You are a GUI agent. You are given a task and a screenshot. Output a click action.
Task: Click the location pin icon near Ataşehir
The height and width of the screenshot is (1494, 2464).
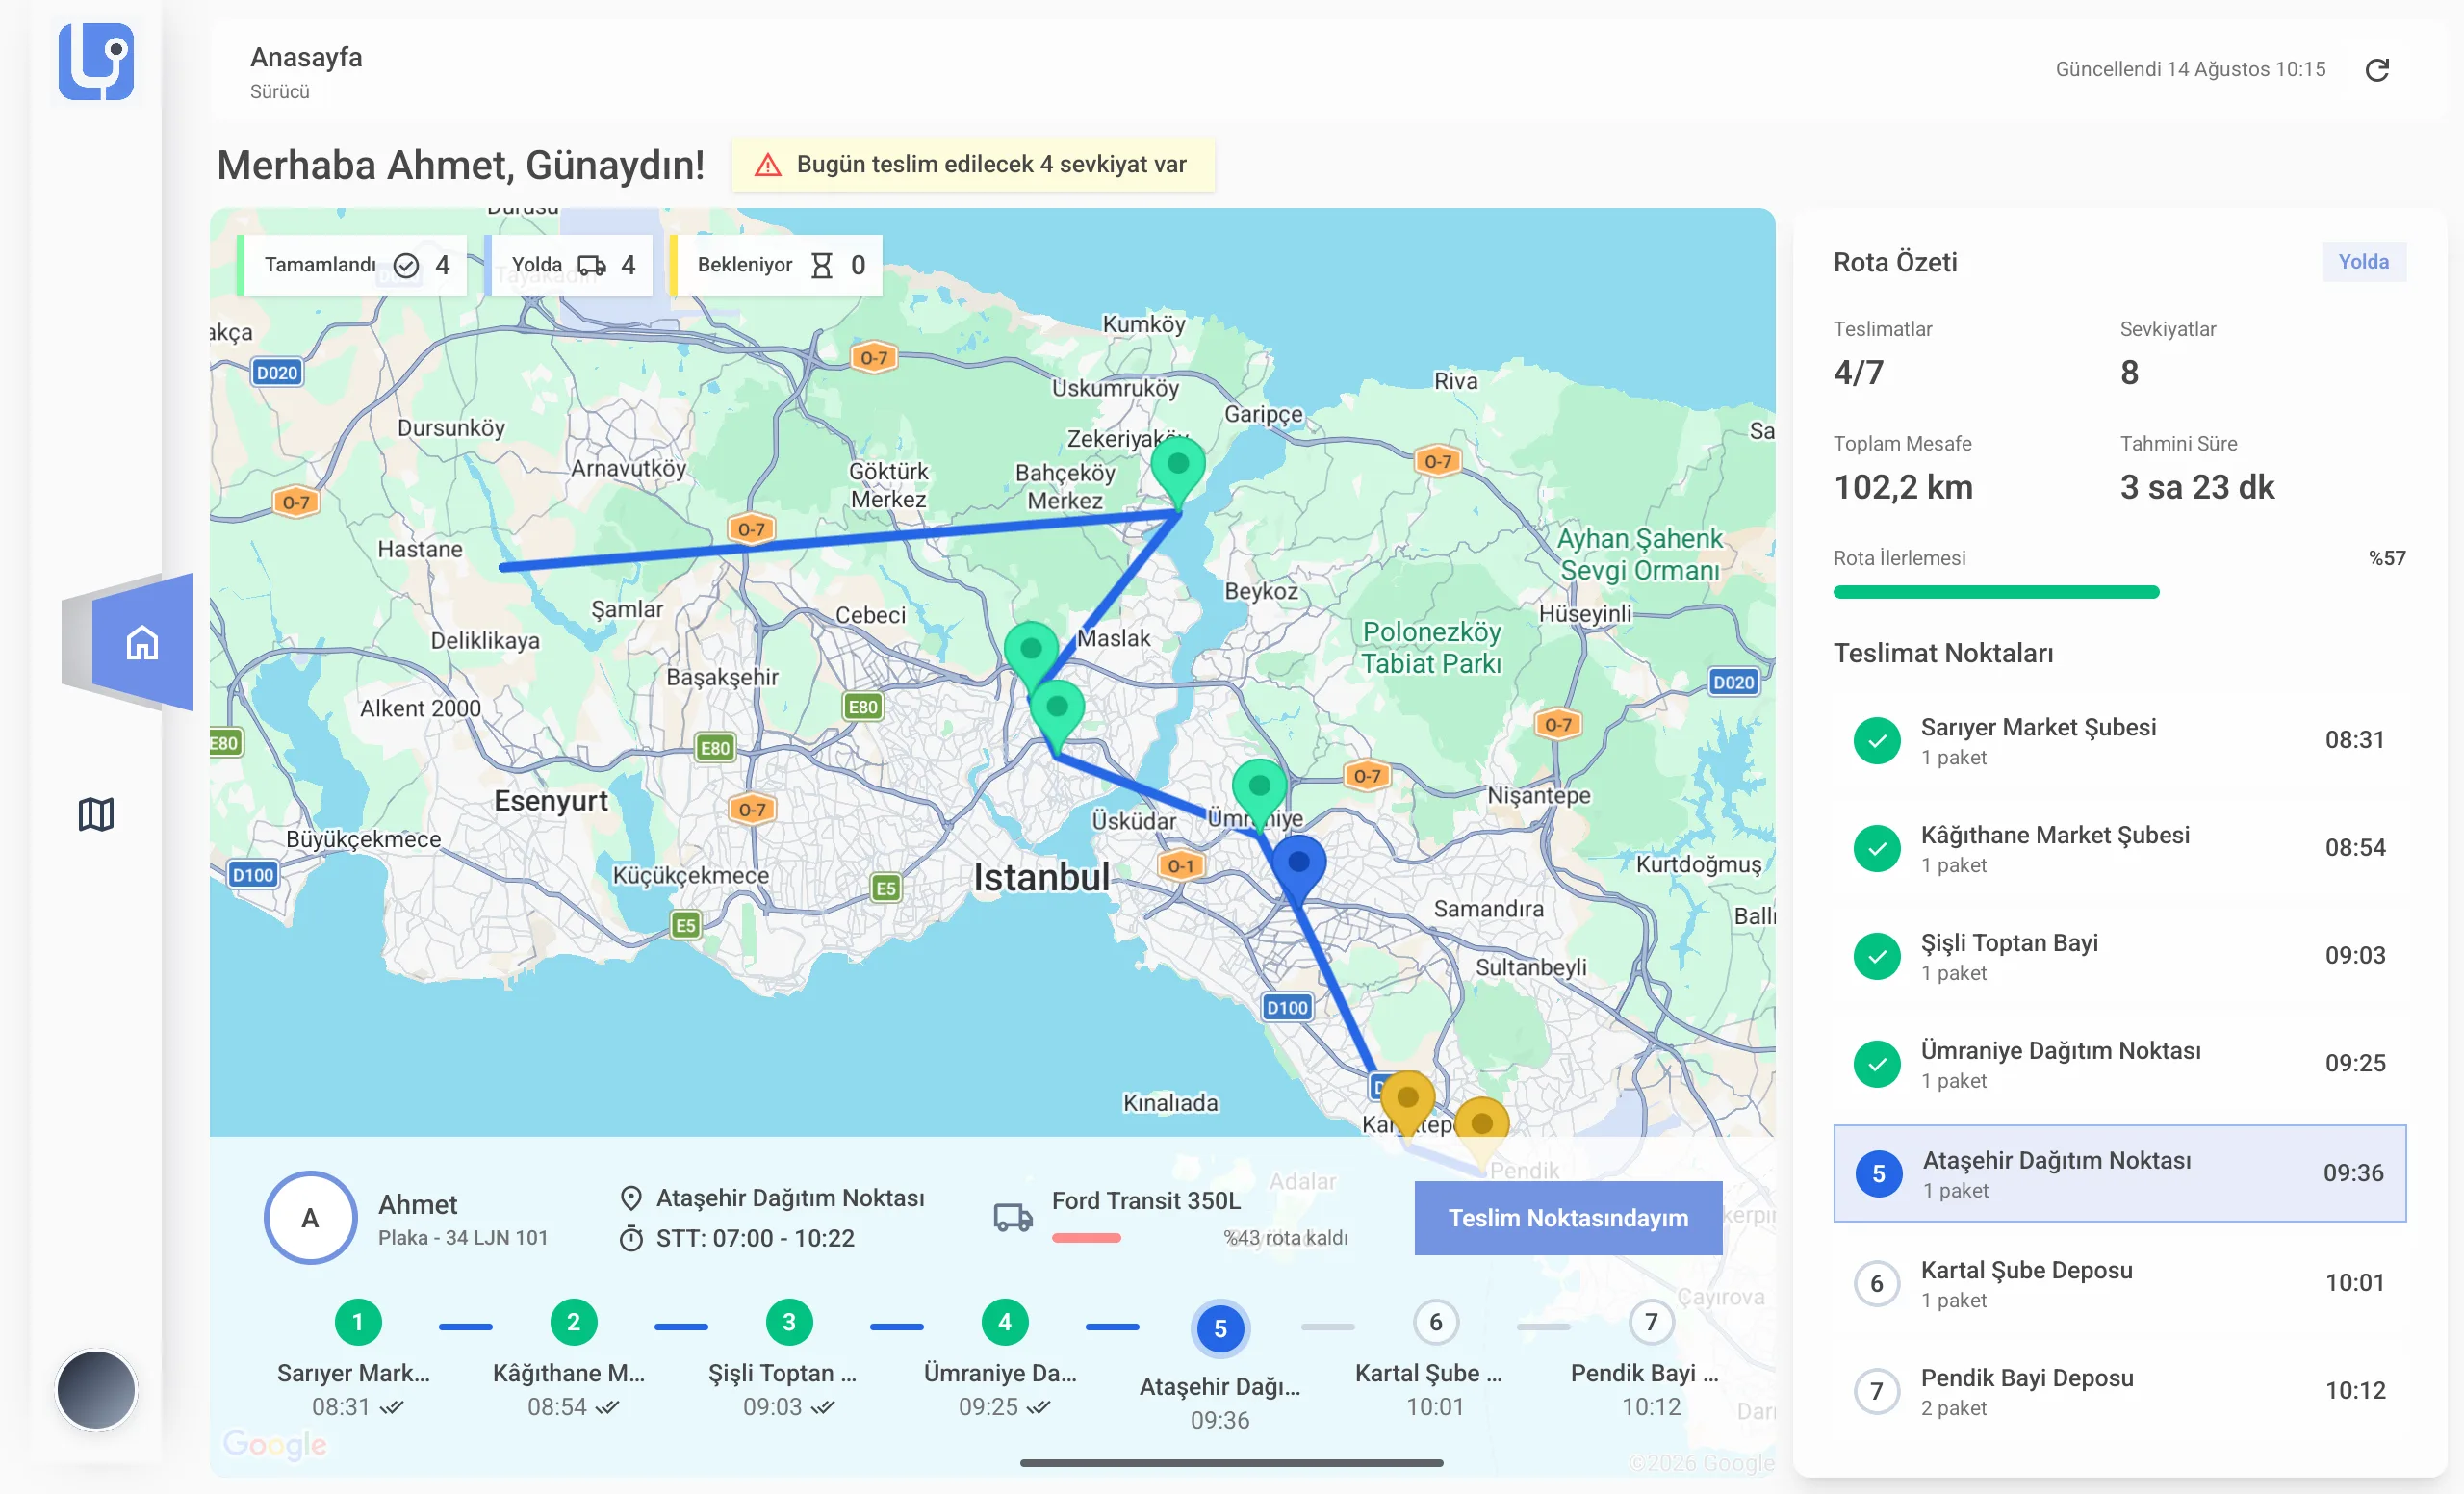pos(630,1198)
